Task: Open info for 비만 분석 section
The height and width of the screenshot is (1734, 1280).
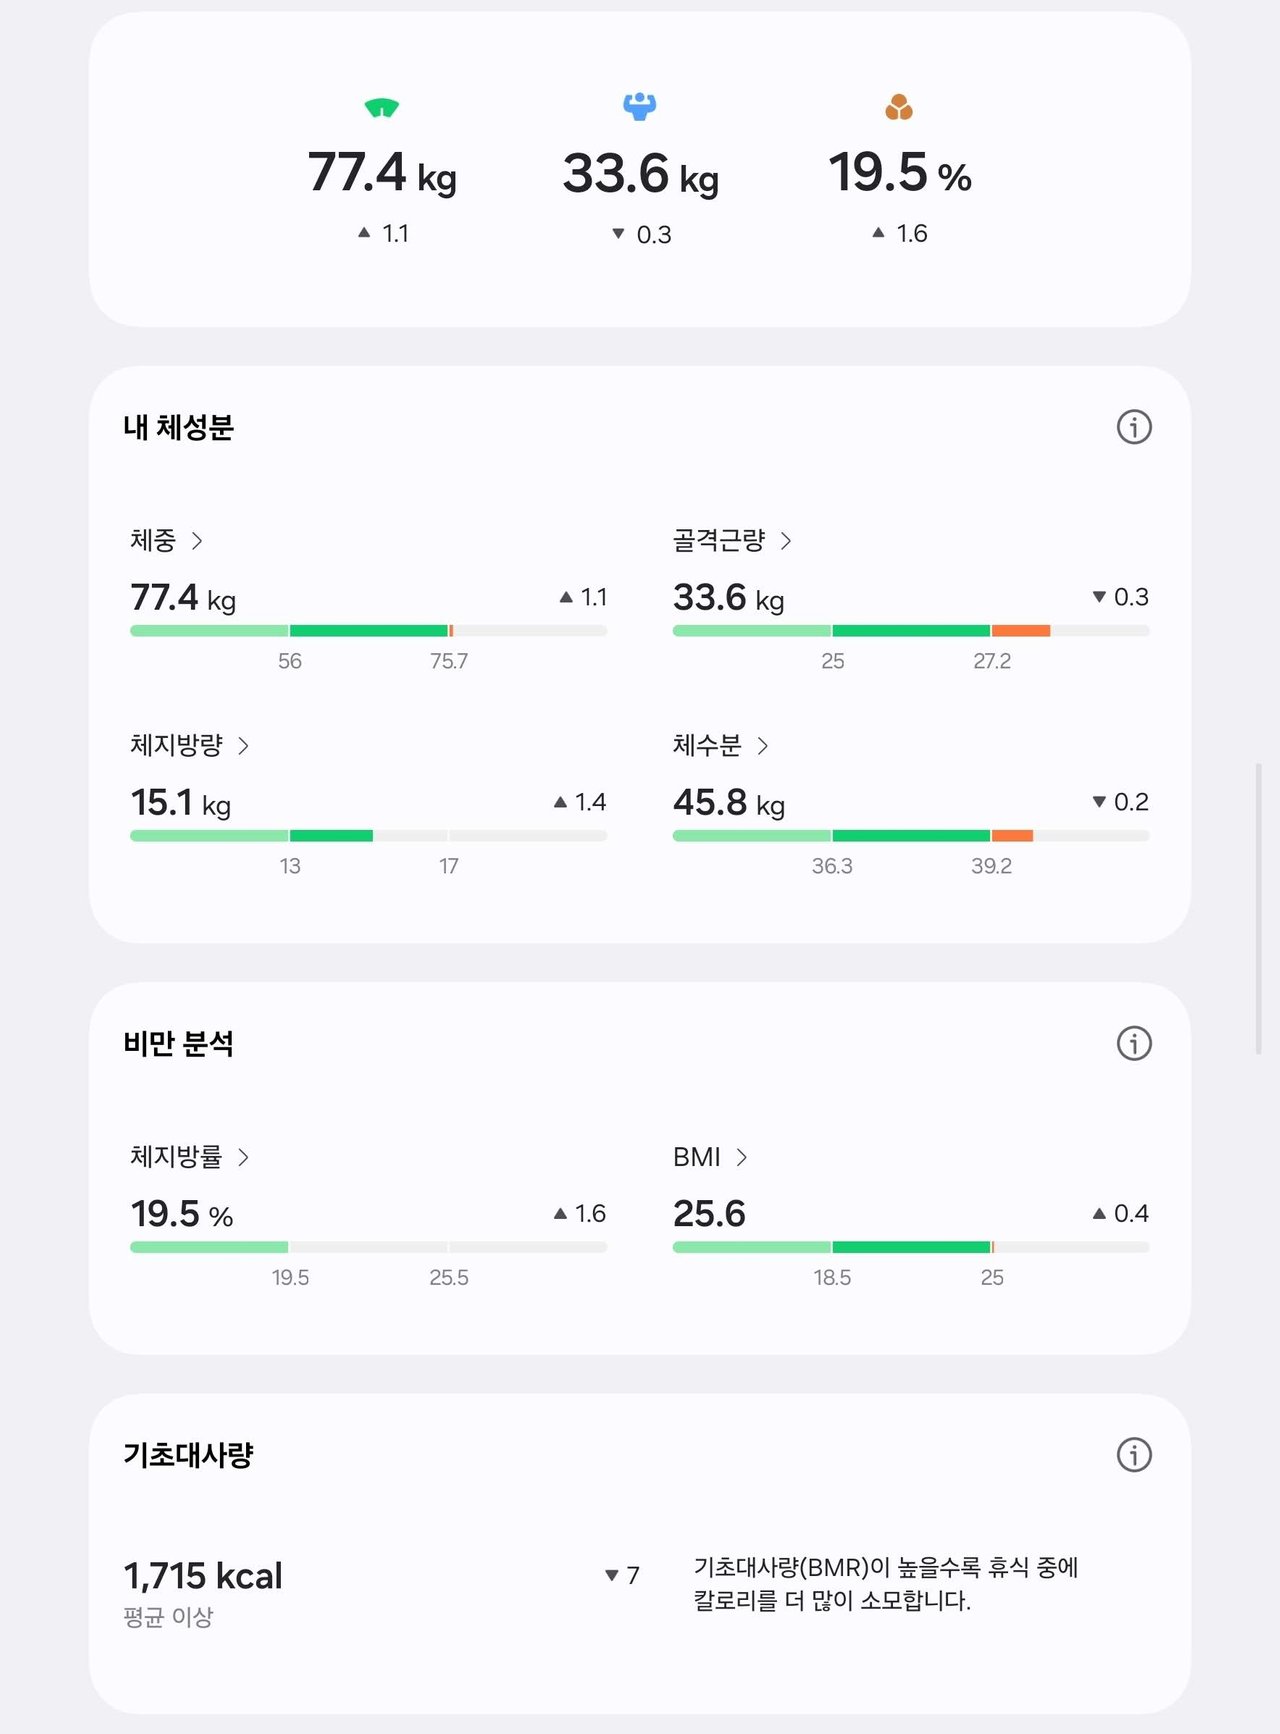Action: coord(1134,1043)
